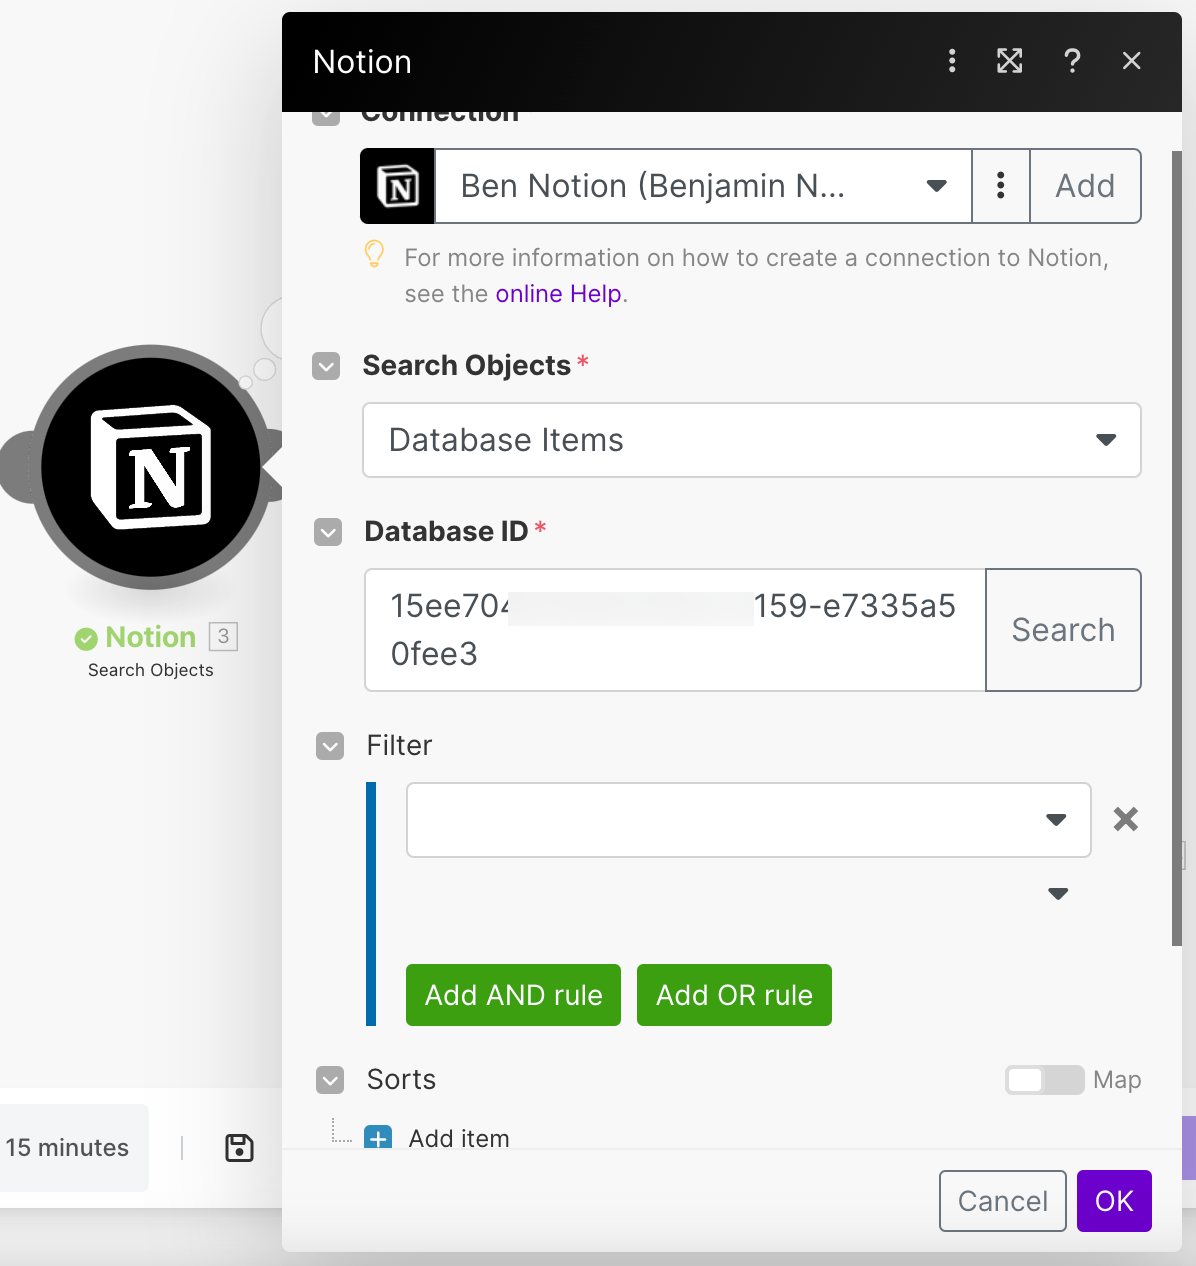Image resolution: width=1196 pixels, height=1266 pixels.
Task: Close the Notion dialog
Action: click(x=1132, y=61)
